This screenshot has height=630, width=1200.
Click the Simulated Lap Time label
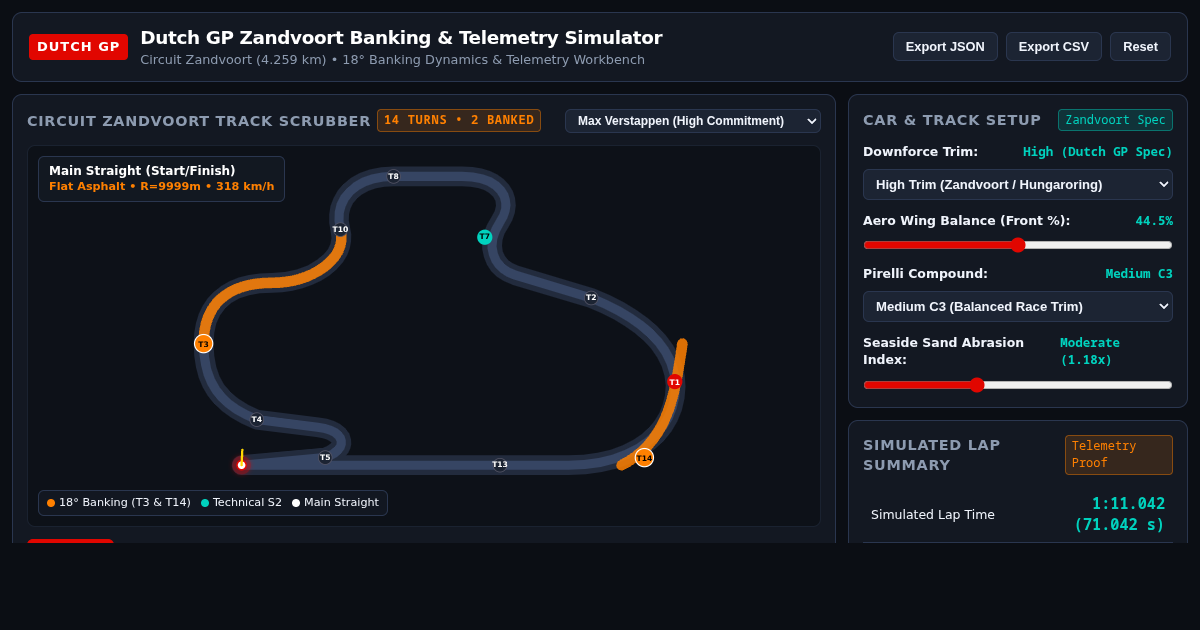[933, 515]
